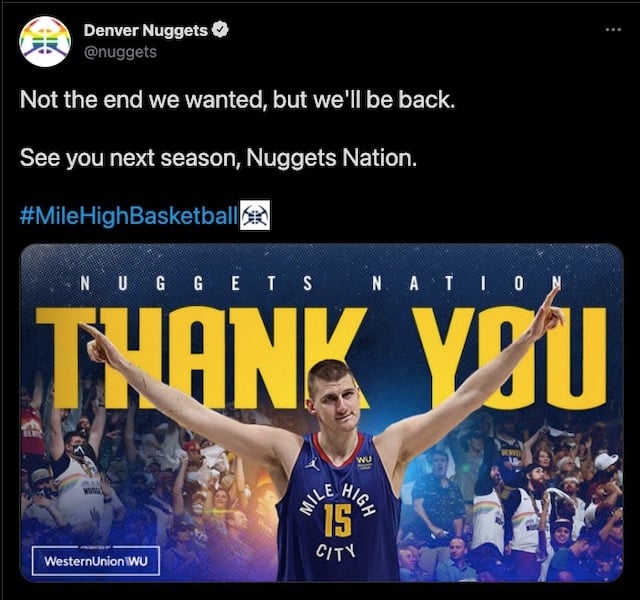Open the three-dot more options menu
This screenshot has width=640, height=600.
pyautogui.click(x=613, y=29)
